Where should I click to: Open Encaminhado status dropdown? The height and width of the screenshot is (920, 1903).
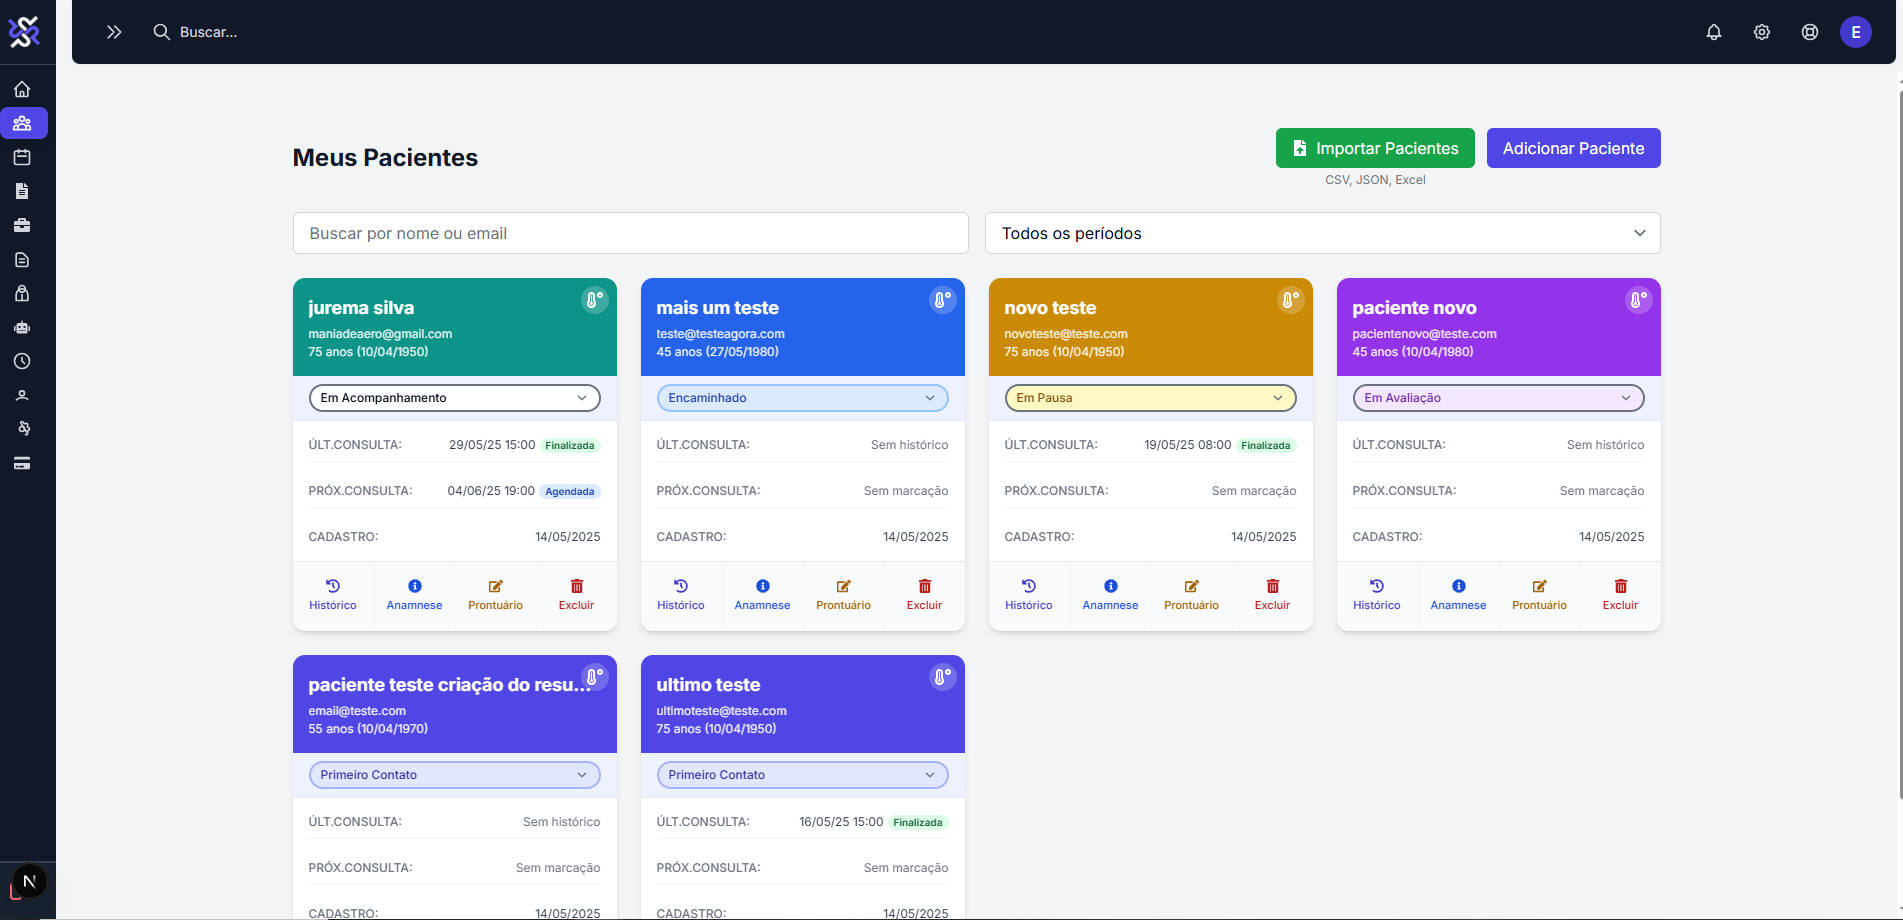803,398
